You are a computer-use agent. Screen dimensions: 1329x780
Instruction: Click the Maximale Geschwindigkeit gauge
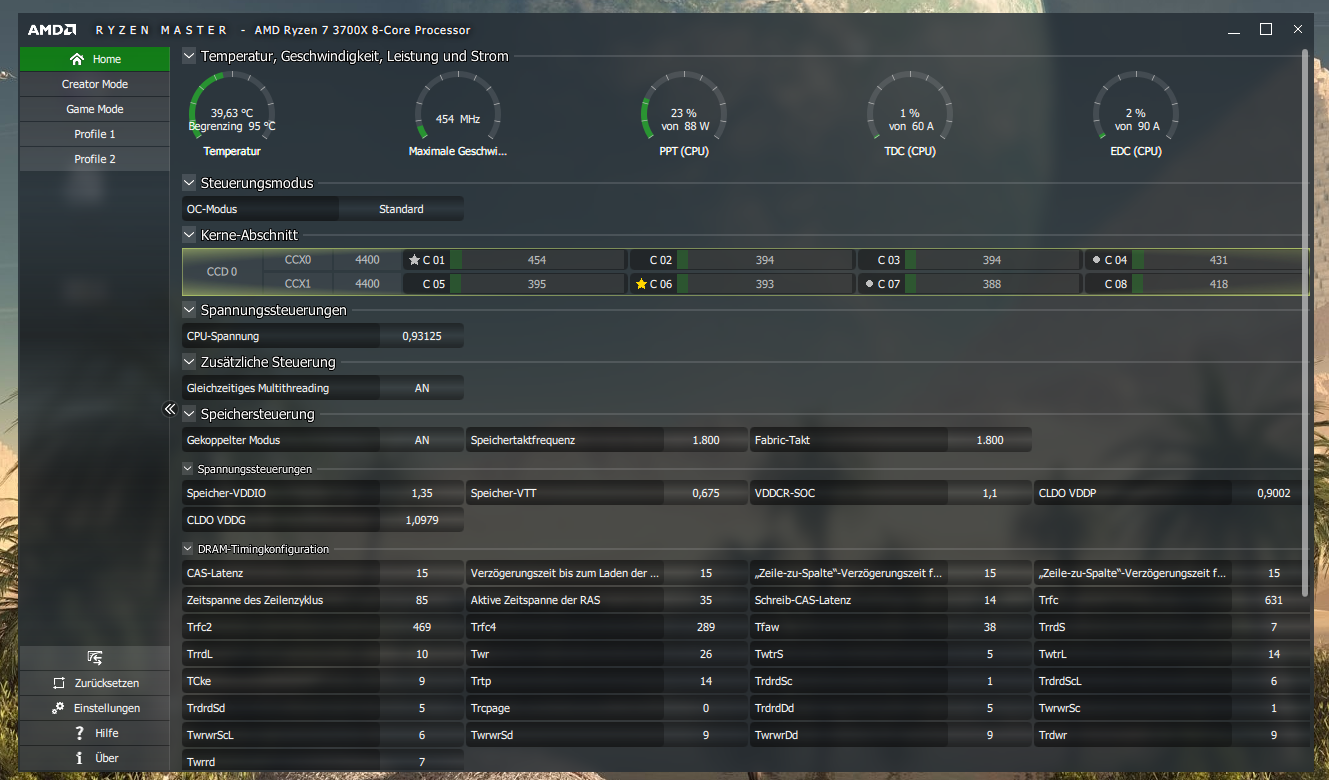458,113
